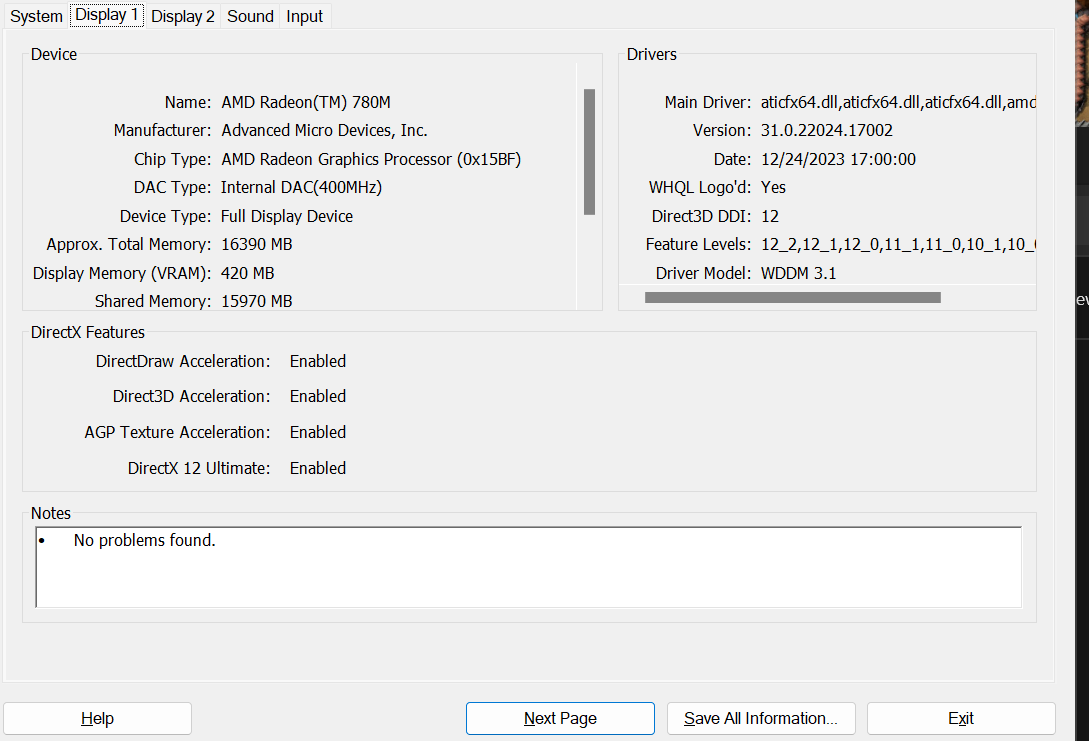The image size is (1089, 741).
Task: Click the Help button
Action: (x=97, y=718)
